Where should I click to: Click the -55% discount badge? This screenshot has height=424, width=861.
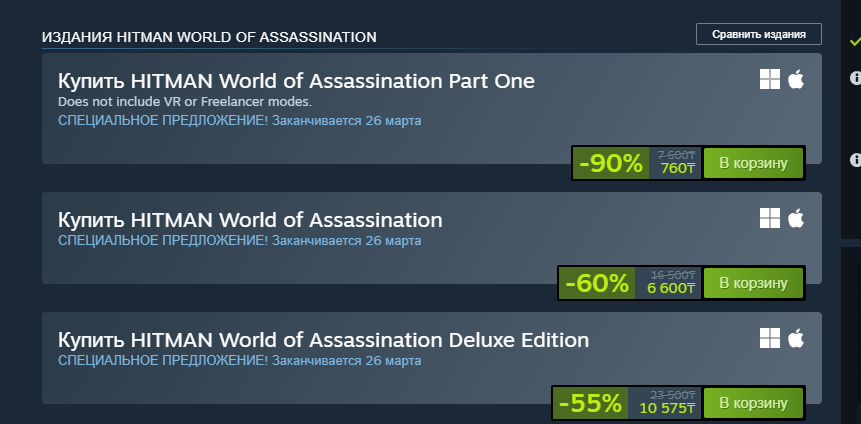pos(590,403)
